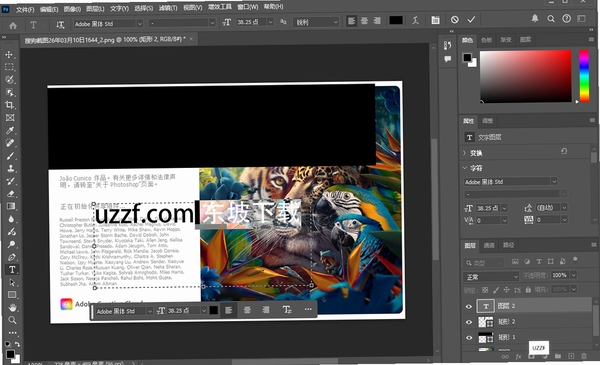Select the Hand tool
The width and height of the screenshot is (600, 365).
(12, 308)
